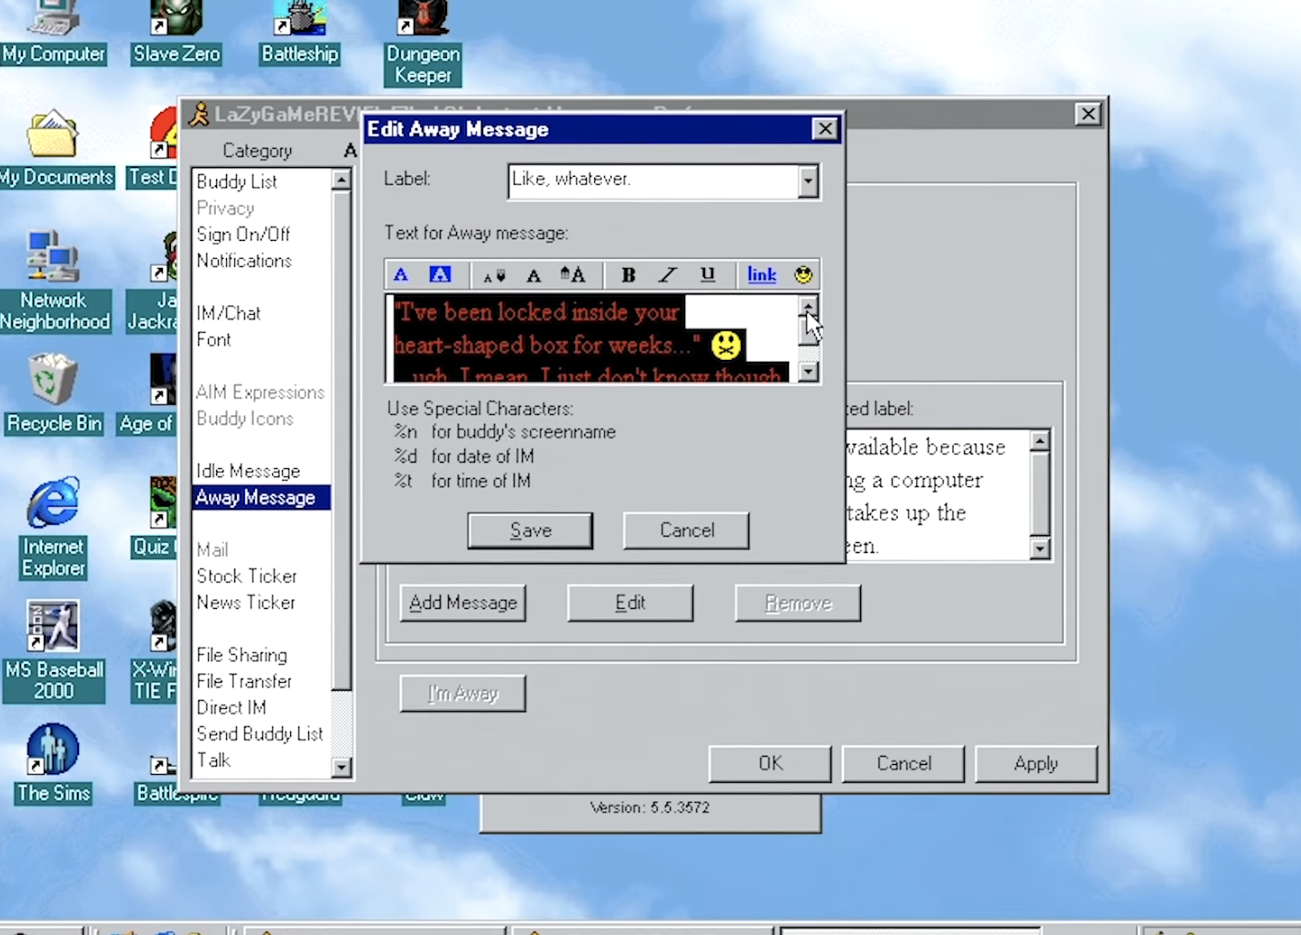Select News Ticker category

246,602
